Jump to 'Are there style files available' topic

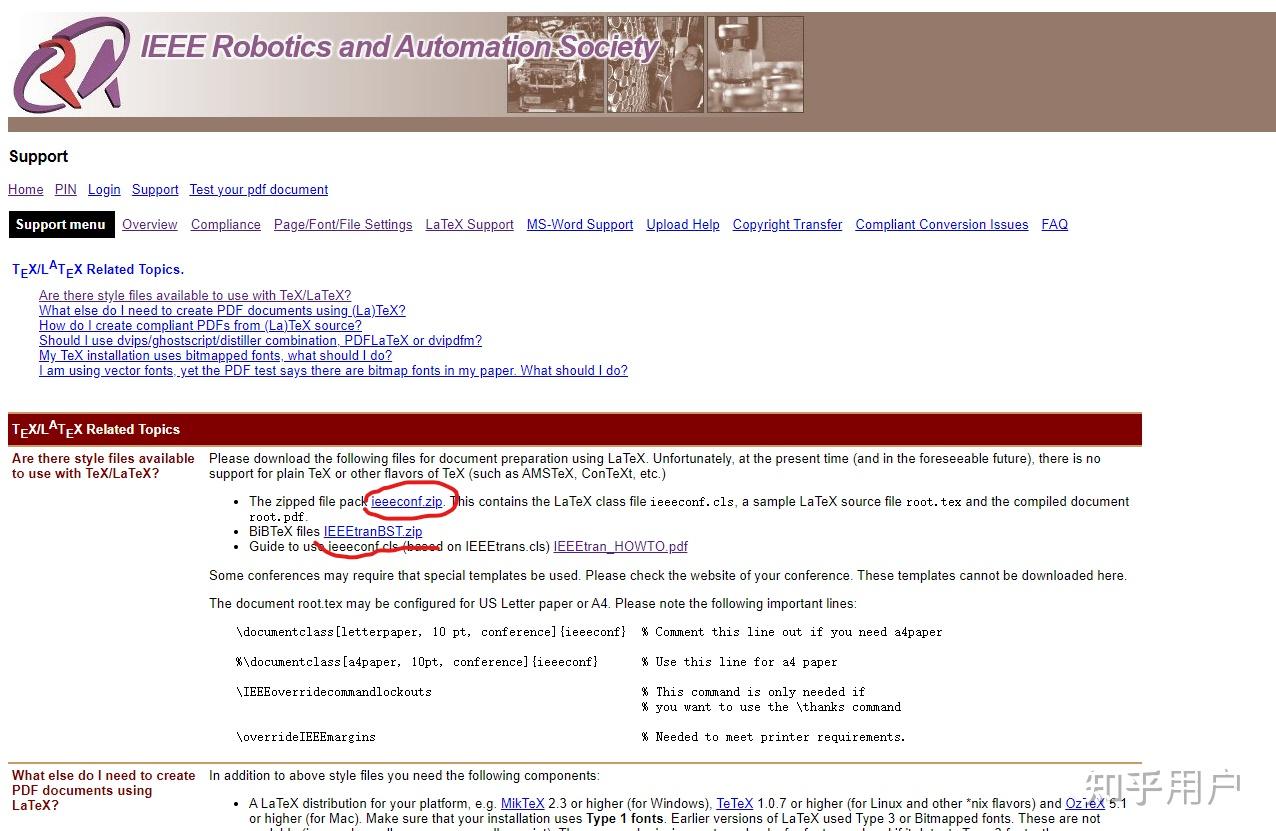tap(195, 296)
